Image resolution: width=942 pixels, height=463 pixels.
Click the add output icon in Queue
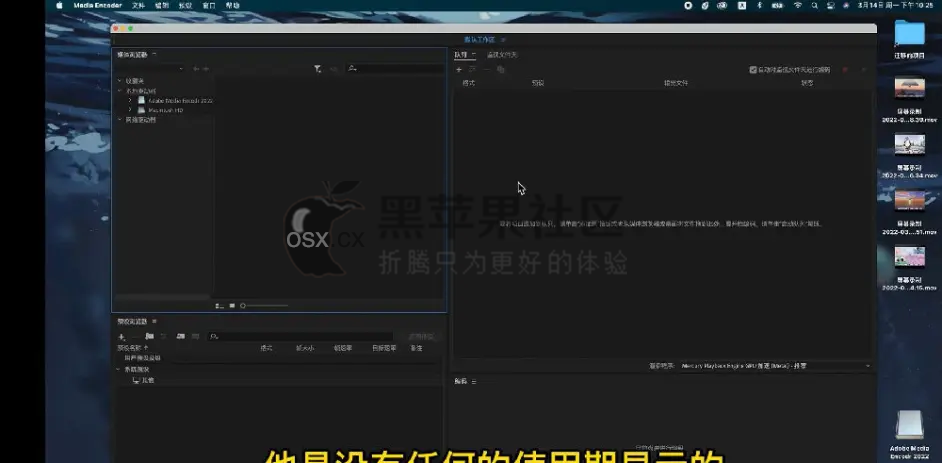[x=473, y=70]
